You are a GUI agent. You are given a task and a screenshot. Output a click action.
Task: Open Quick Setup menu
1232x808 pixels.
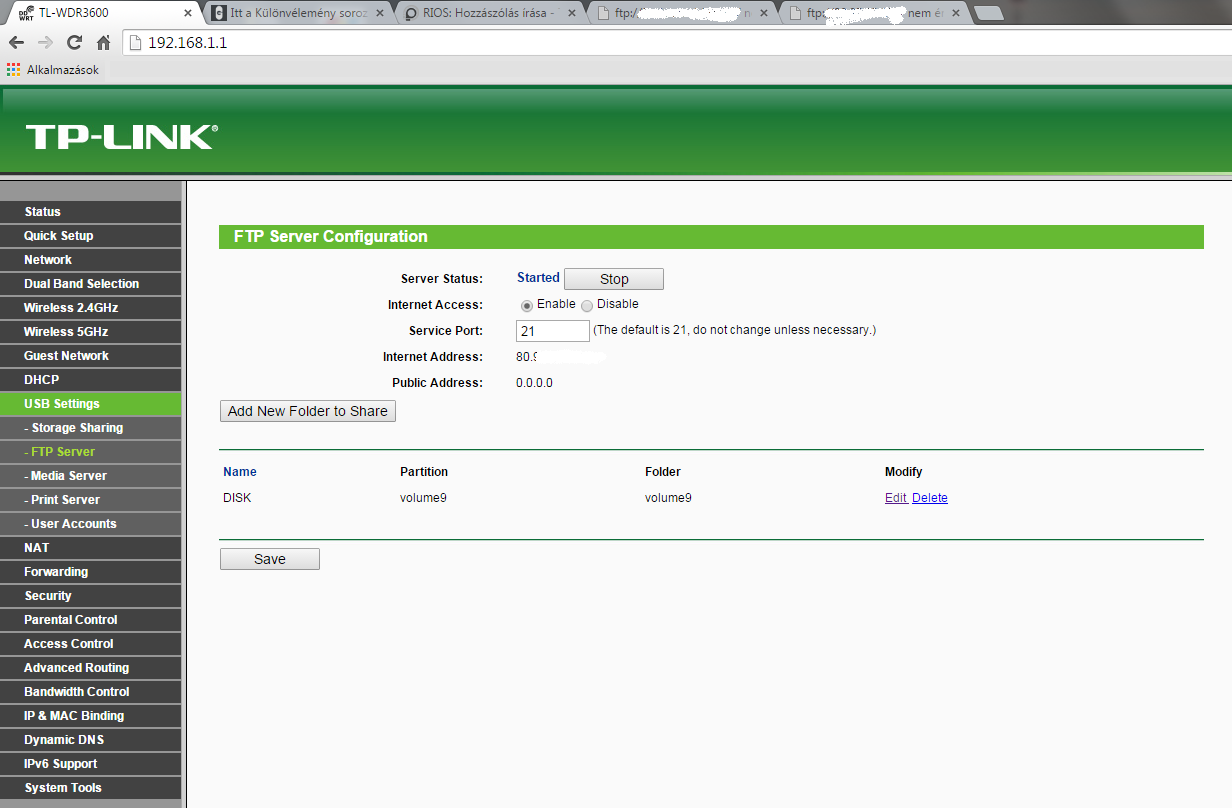[x=91, y=236]
